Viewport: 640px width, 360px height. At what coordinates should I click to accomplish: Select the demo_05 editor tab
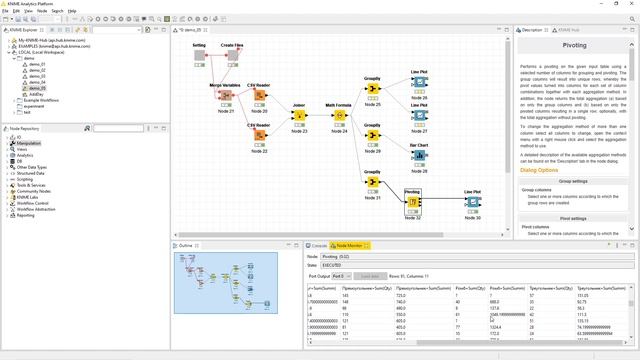(190, 30)
